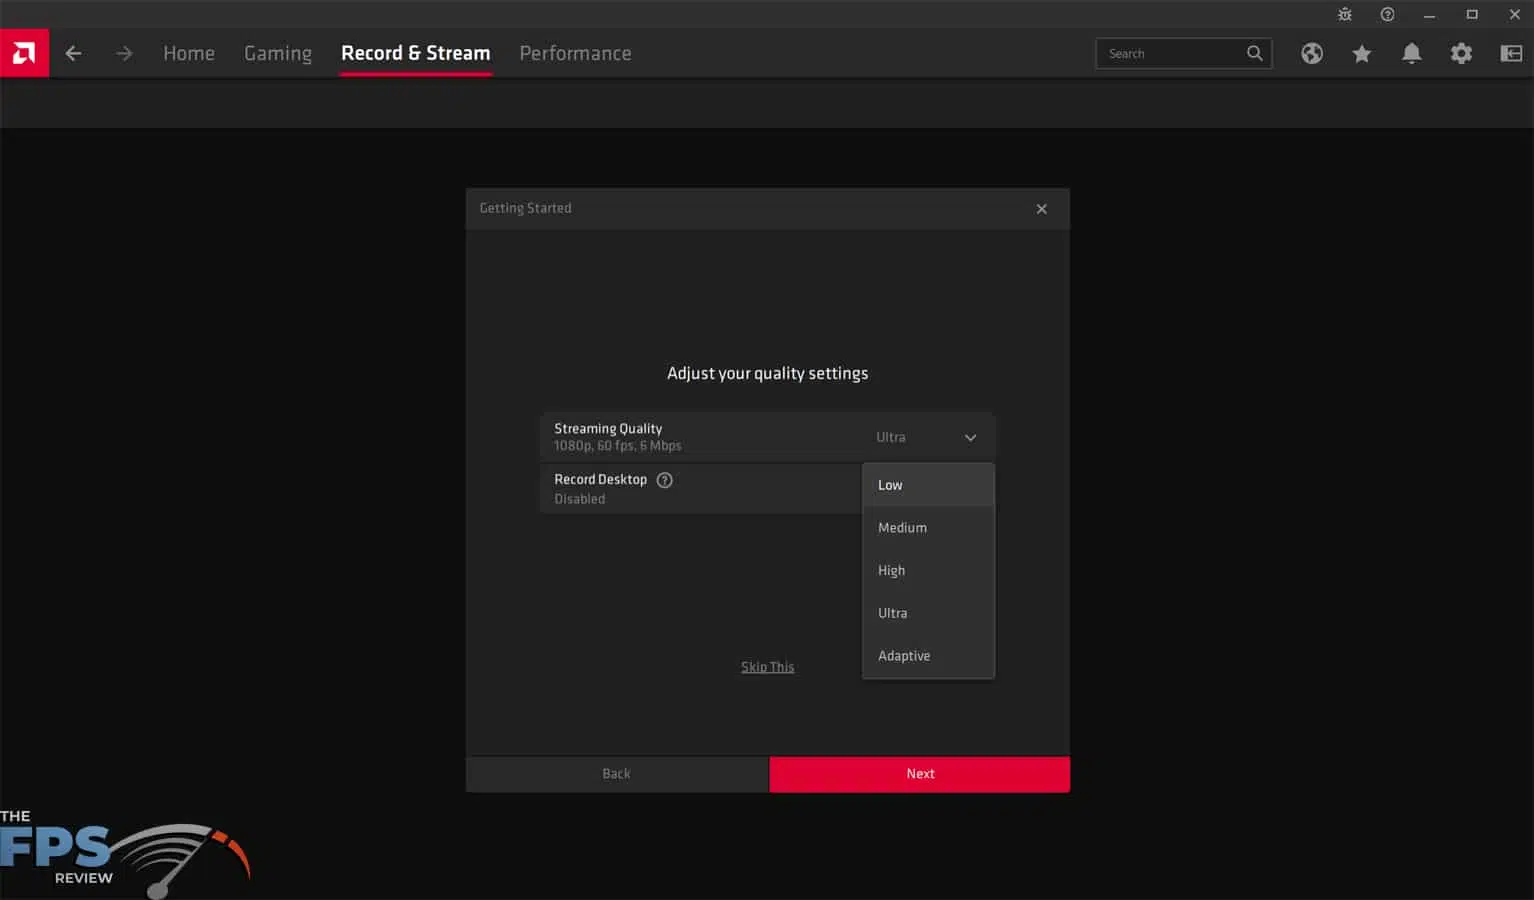Close the Getting Started dialog
Screen dimensions: 1534x900
[1042, 209]
